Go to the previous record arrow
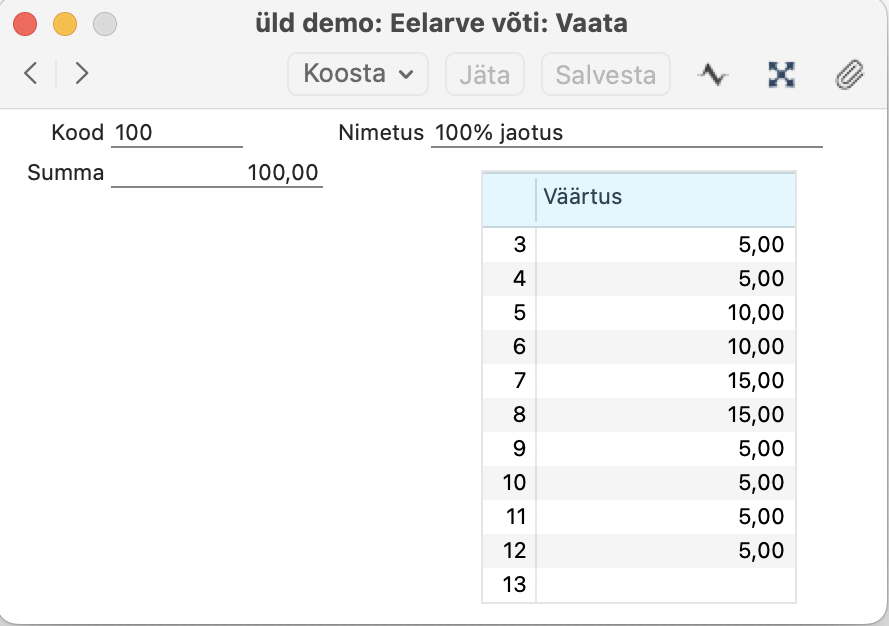Viewport: 889px width, 626px height. tap(31, 73)
